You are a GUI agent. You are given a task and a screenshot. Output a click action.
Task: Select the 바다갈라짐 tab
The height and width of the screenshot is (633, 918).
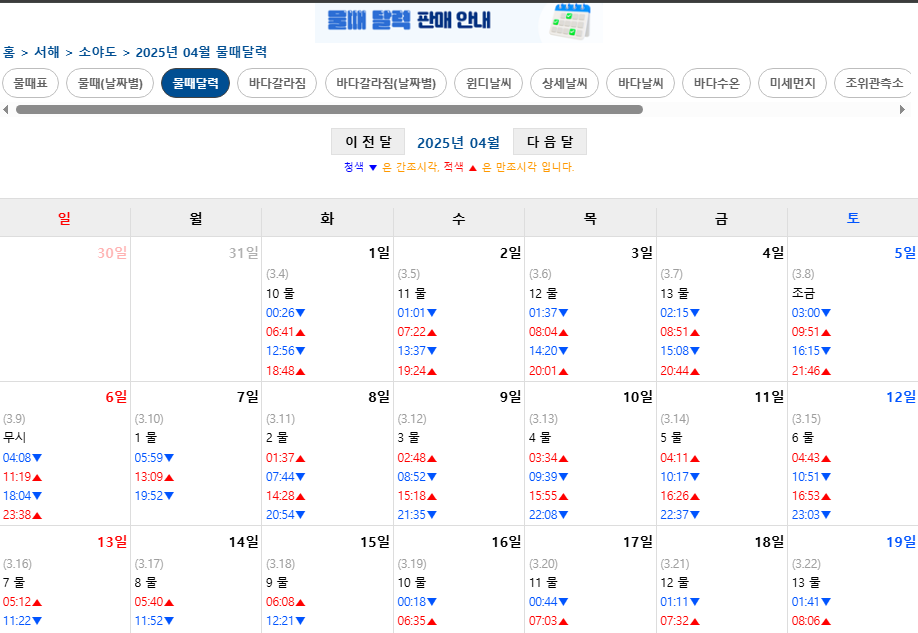[x=279, y=84]
